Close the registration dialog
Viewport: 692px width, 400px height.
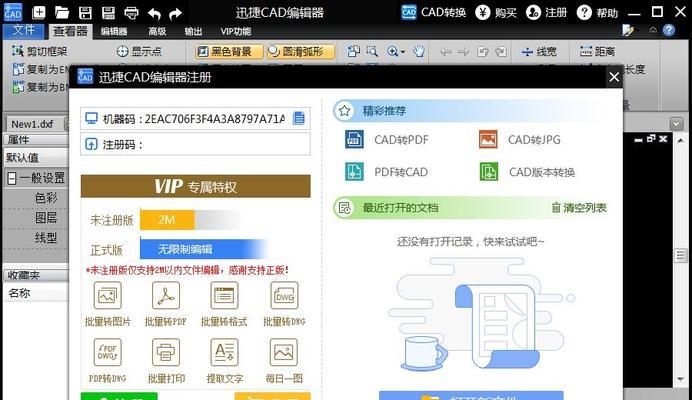click(x=614, y=77)
